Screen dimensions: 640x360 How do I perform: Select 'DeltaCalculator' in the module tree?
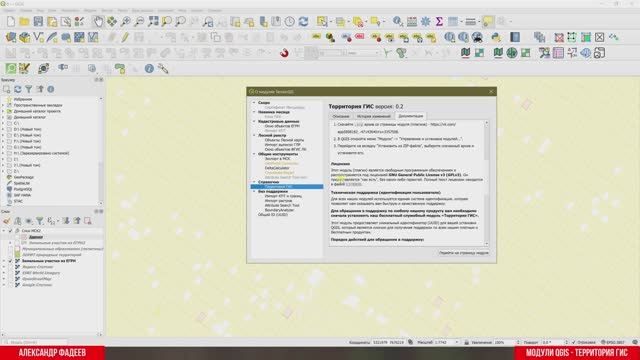277,168
